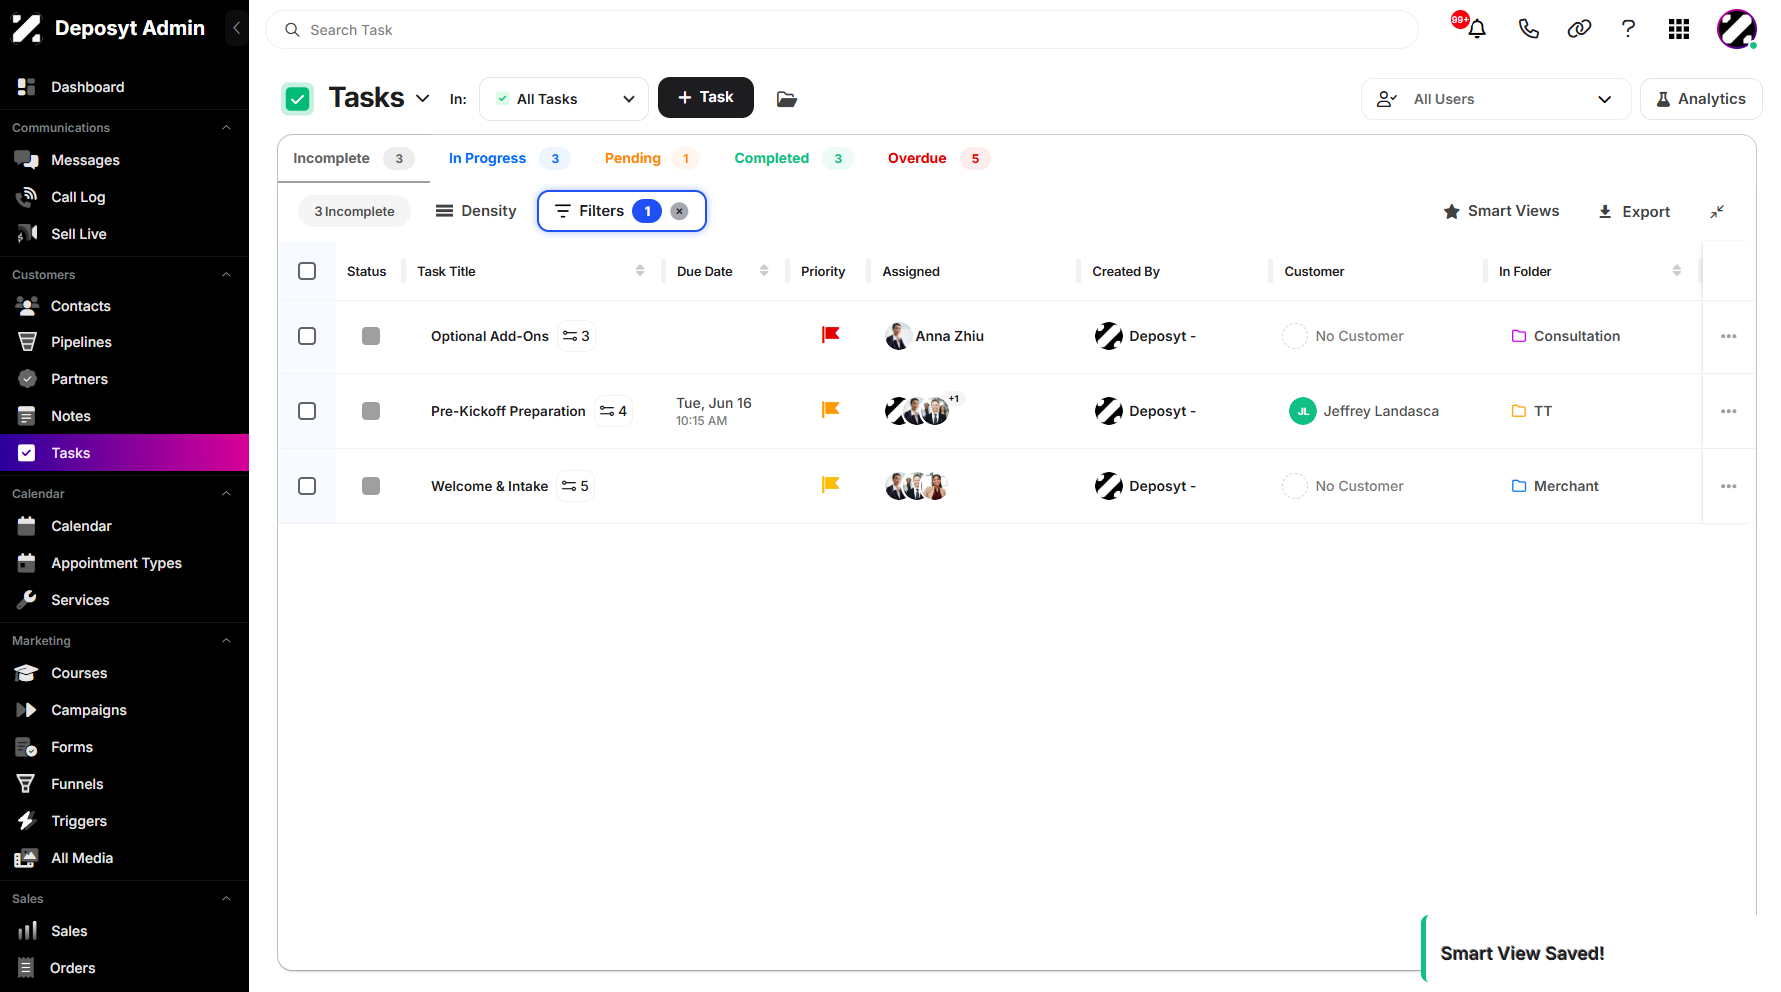This screenshot has height=992, width=1781.
Task: Open the notifications bell icon
Action: pos(1476,29)
